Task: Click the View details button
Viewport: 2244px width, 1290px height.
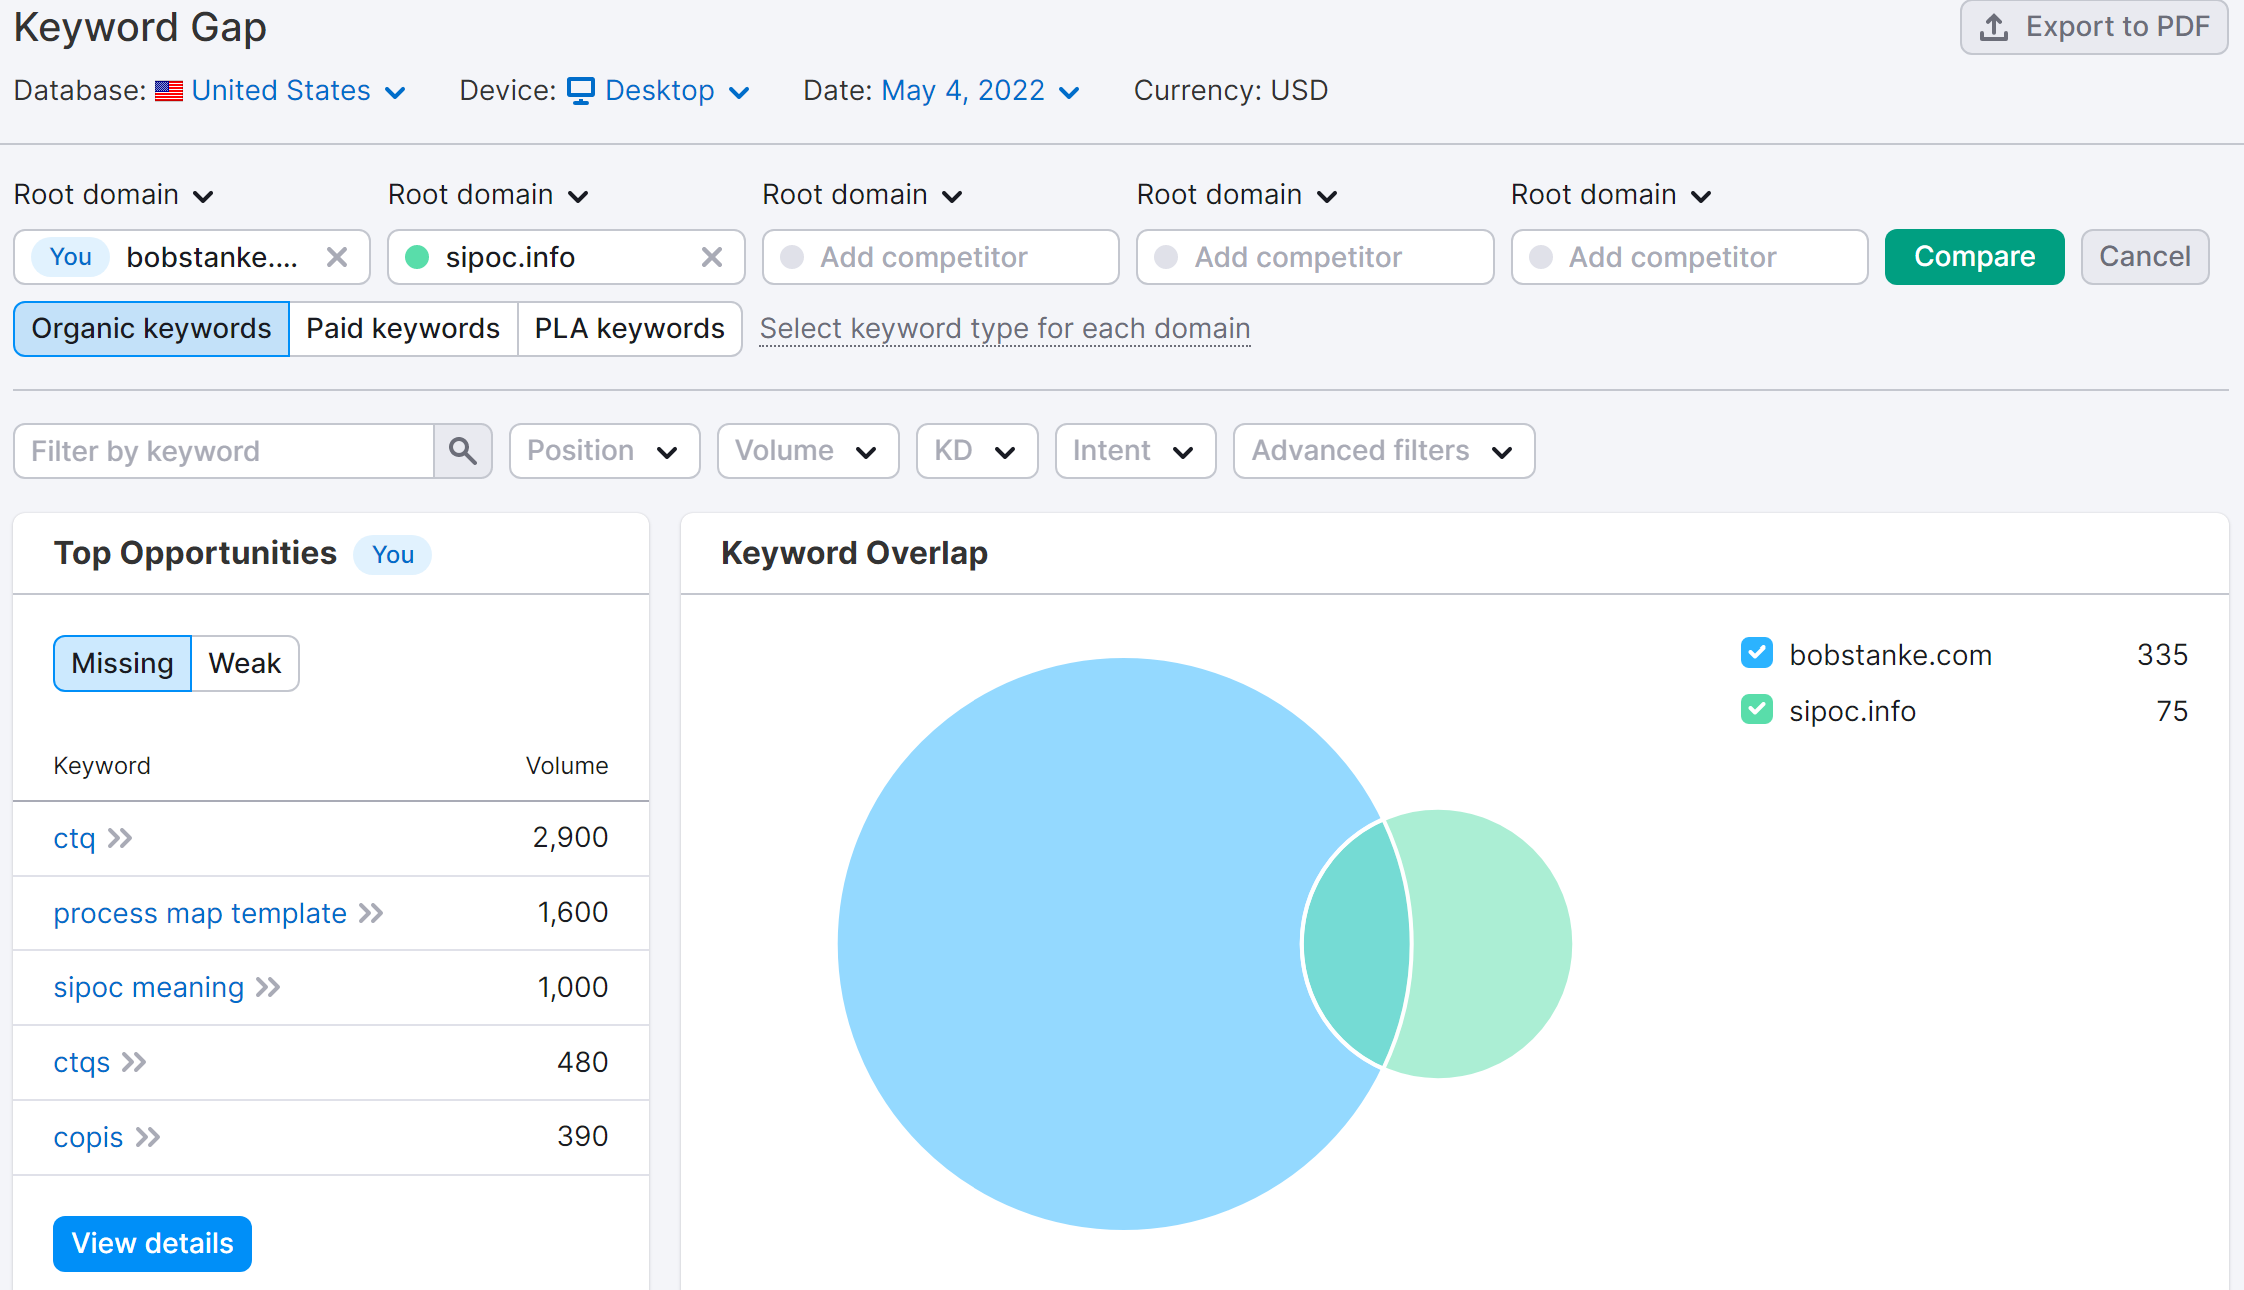Action: point(152,1243)
